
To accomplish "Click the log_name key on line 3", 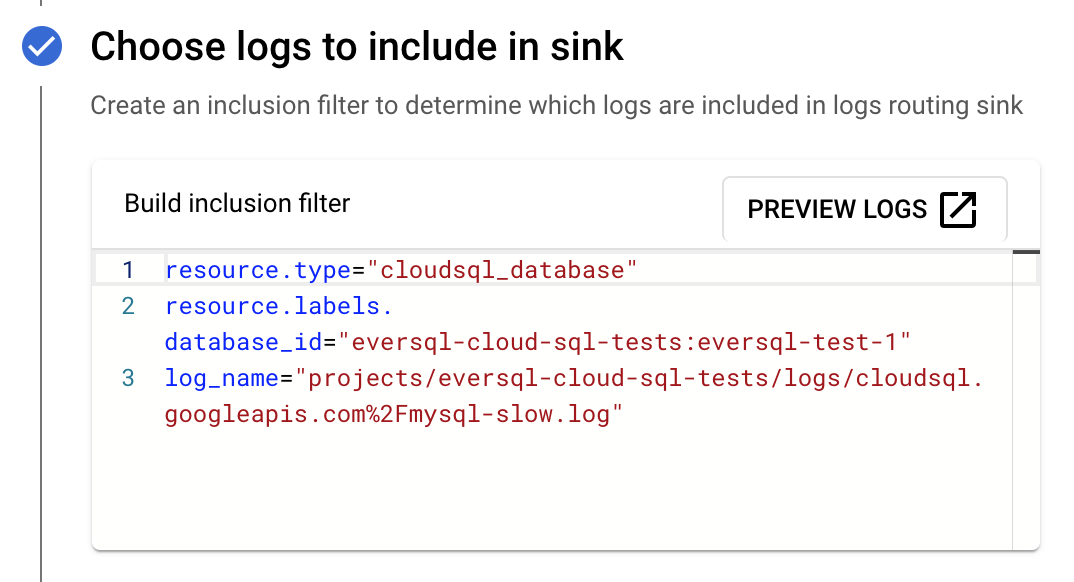I will [221, 378].
